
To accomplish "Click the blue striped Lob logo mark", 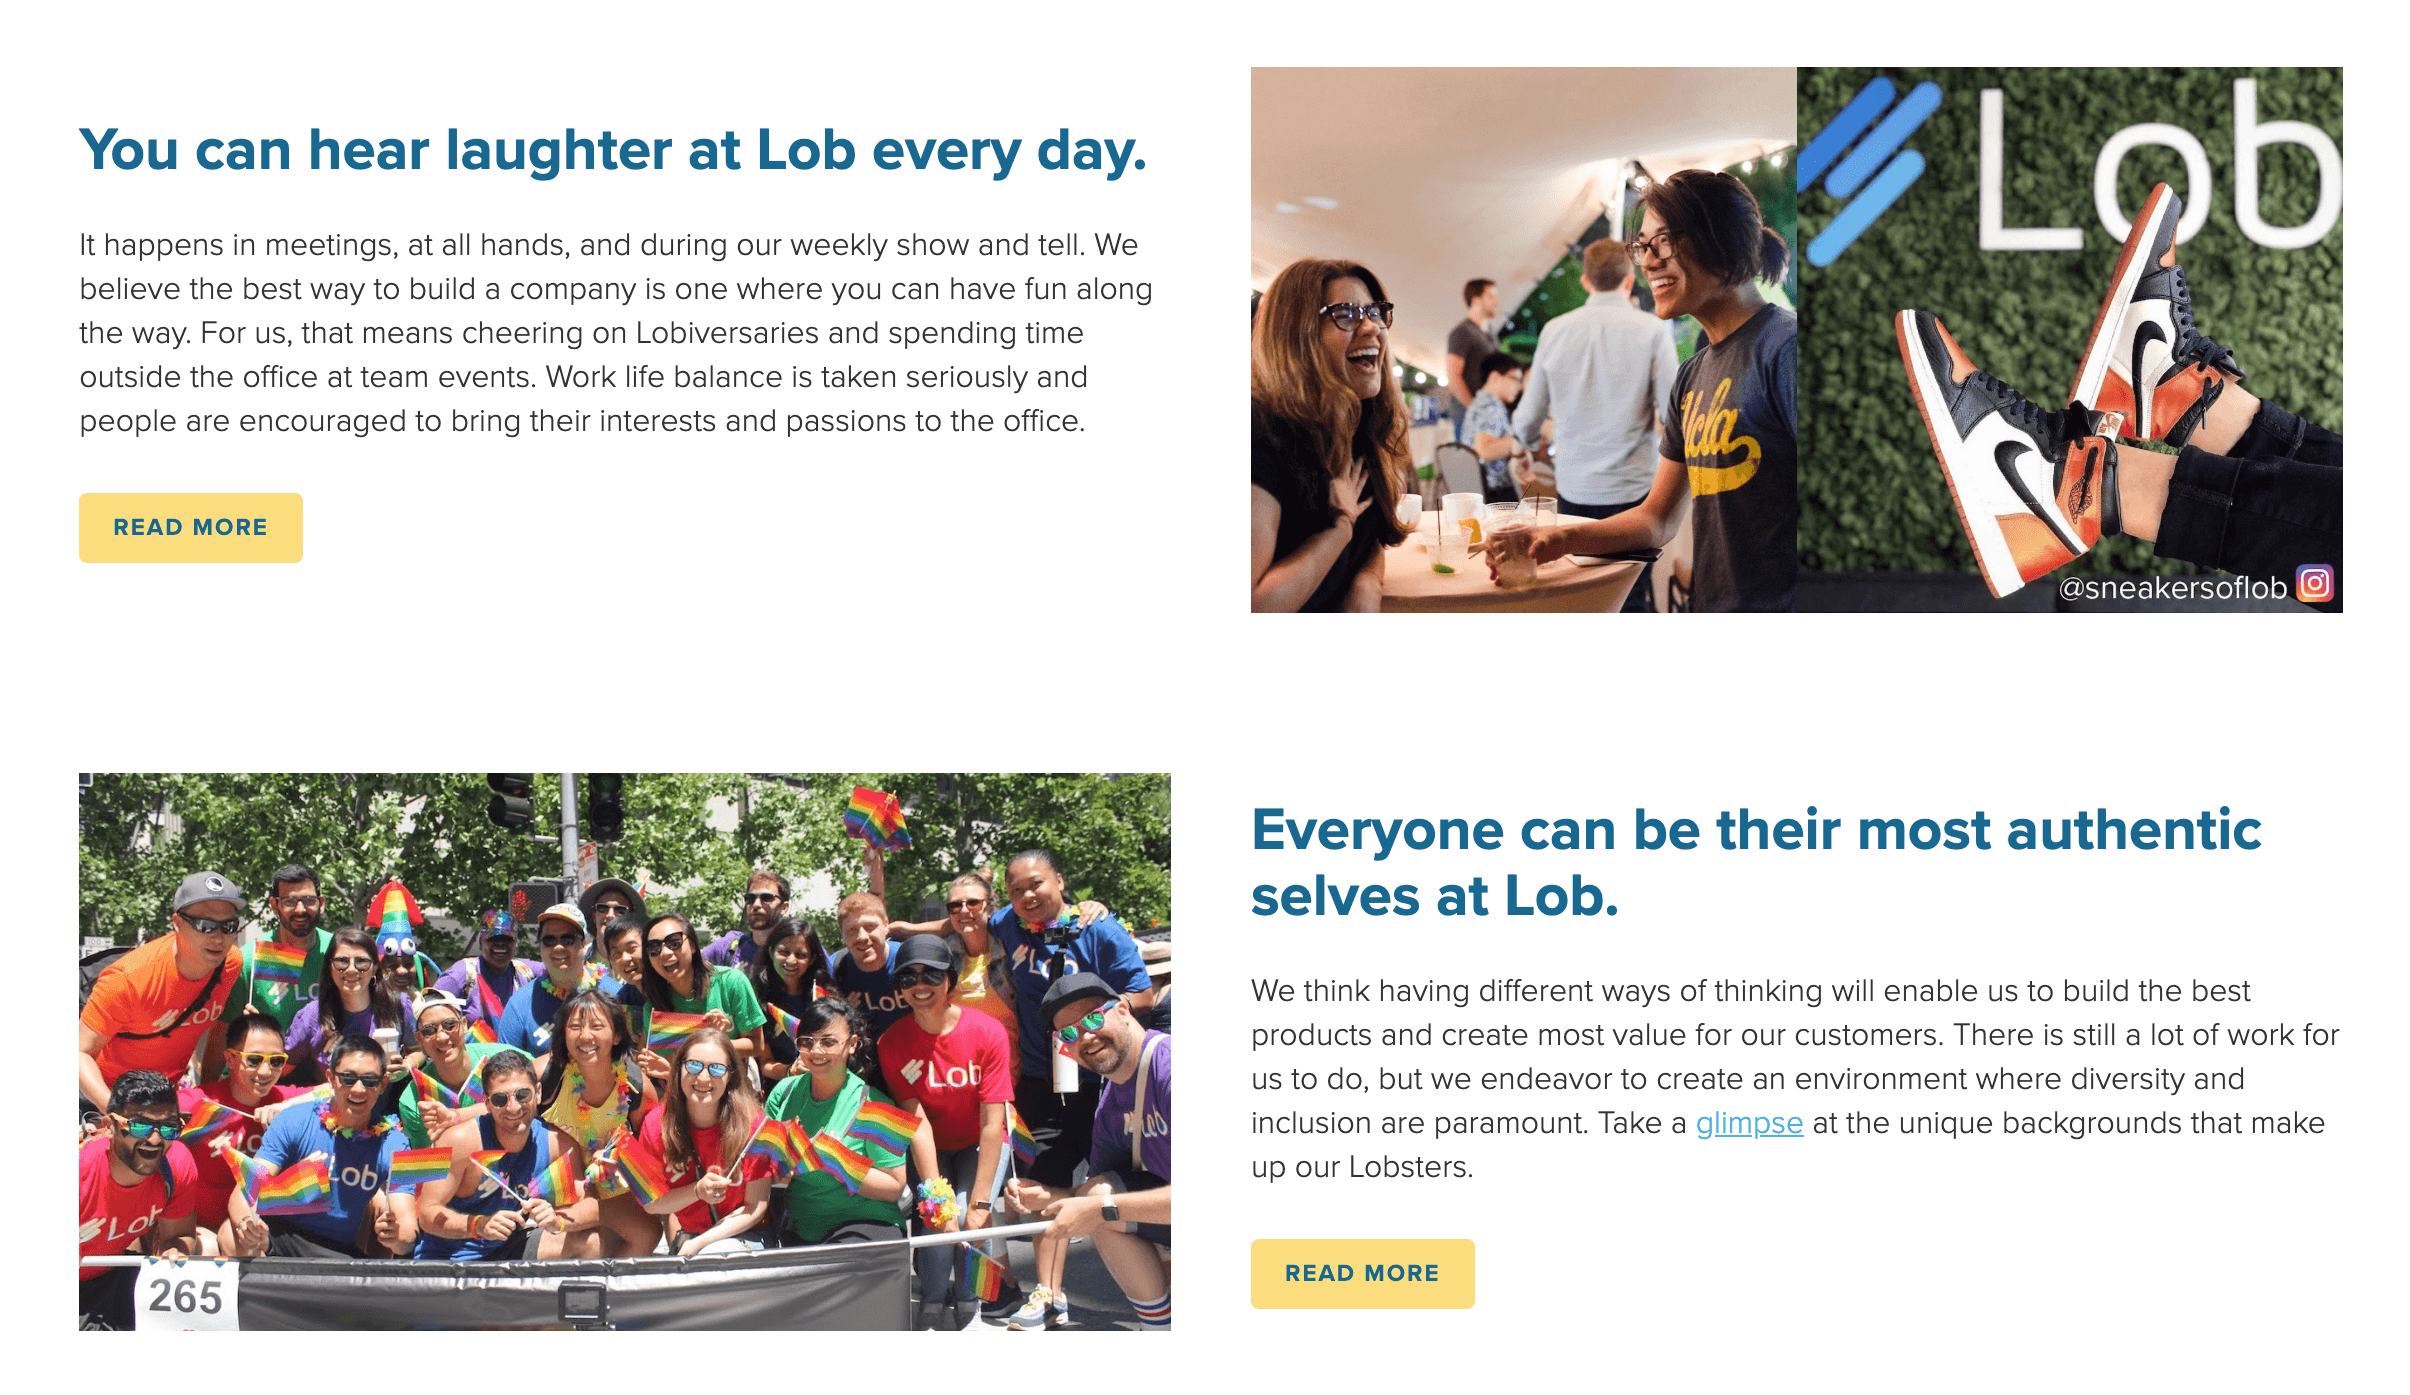I will point(1868,165).
